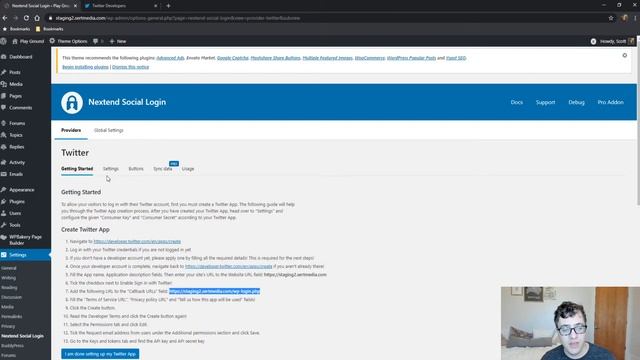Viewport: 640px width, 360px height.
Task: Open Debug in the plugin header
Action: (576, 102)
